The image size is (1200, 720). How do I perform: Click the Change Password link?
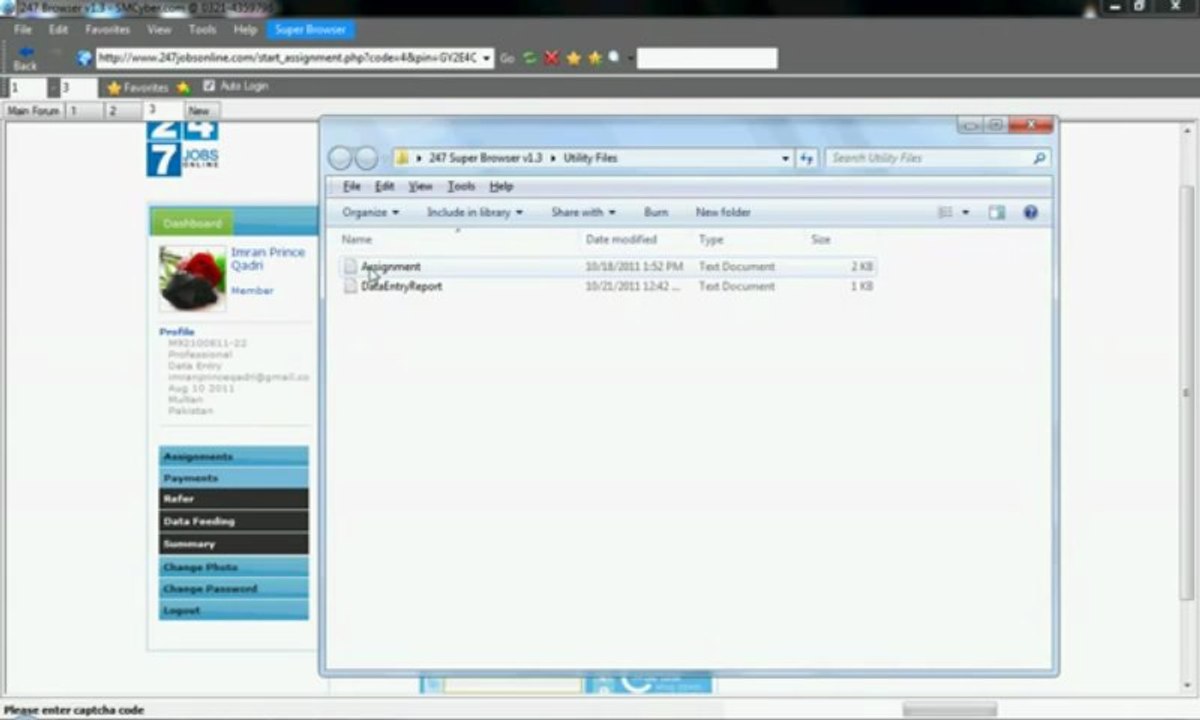[234, 589]
